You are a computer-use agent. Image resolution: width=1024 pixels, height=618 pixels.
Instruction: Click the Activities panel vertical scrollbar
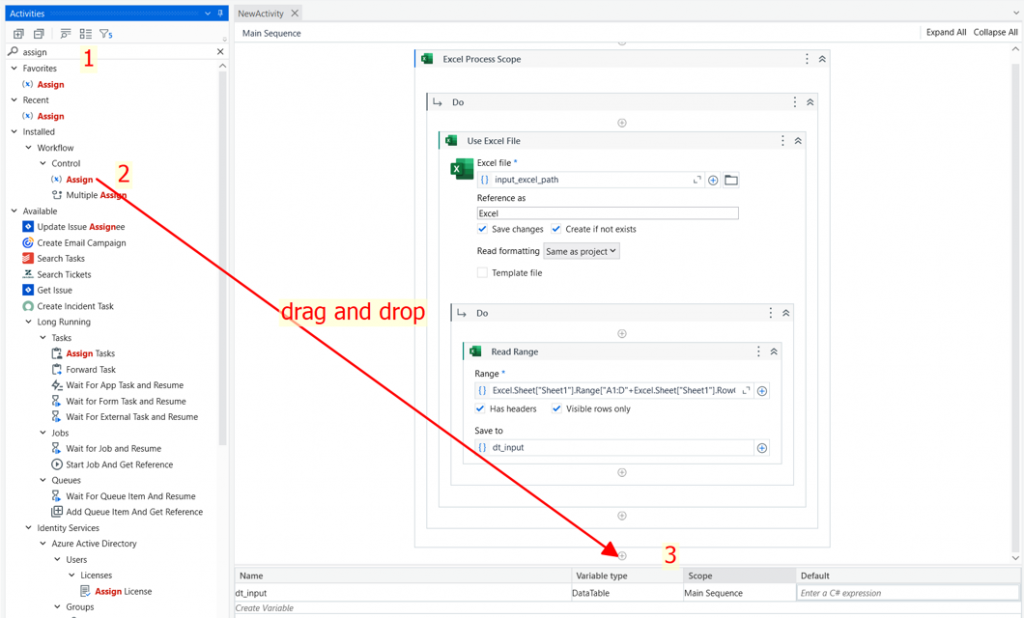point(223,258)
